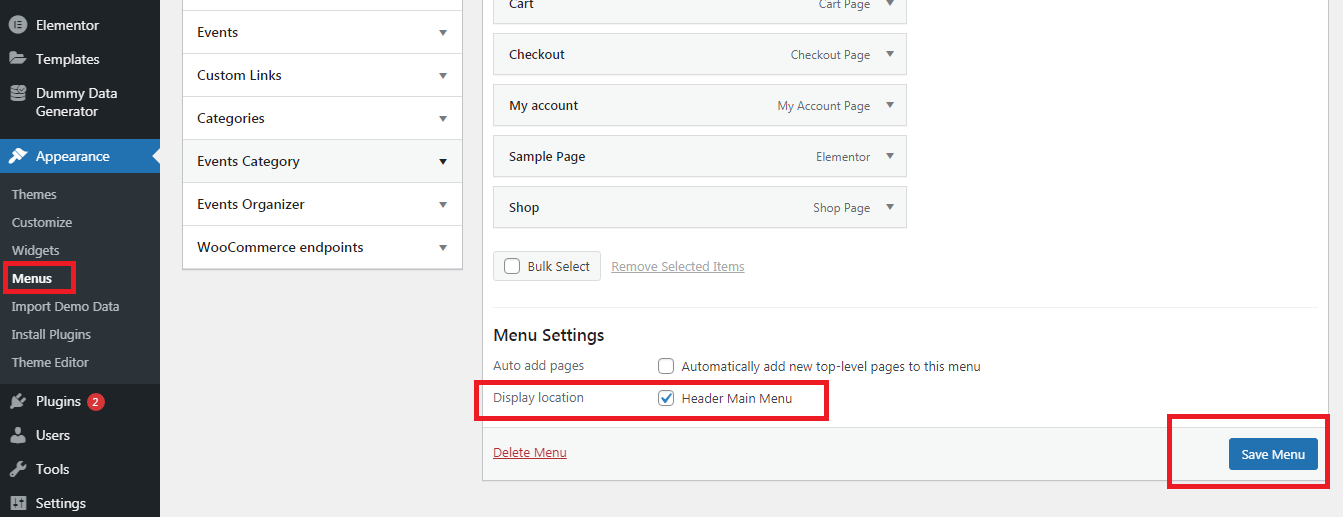Enable the Bulk Select checkbox
Image resolution: width=1343 pixels, height=517 pixels.
512,266
